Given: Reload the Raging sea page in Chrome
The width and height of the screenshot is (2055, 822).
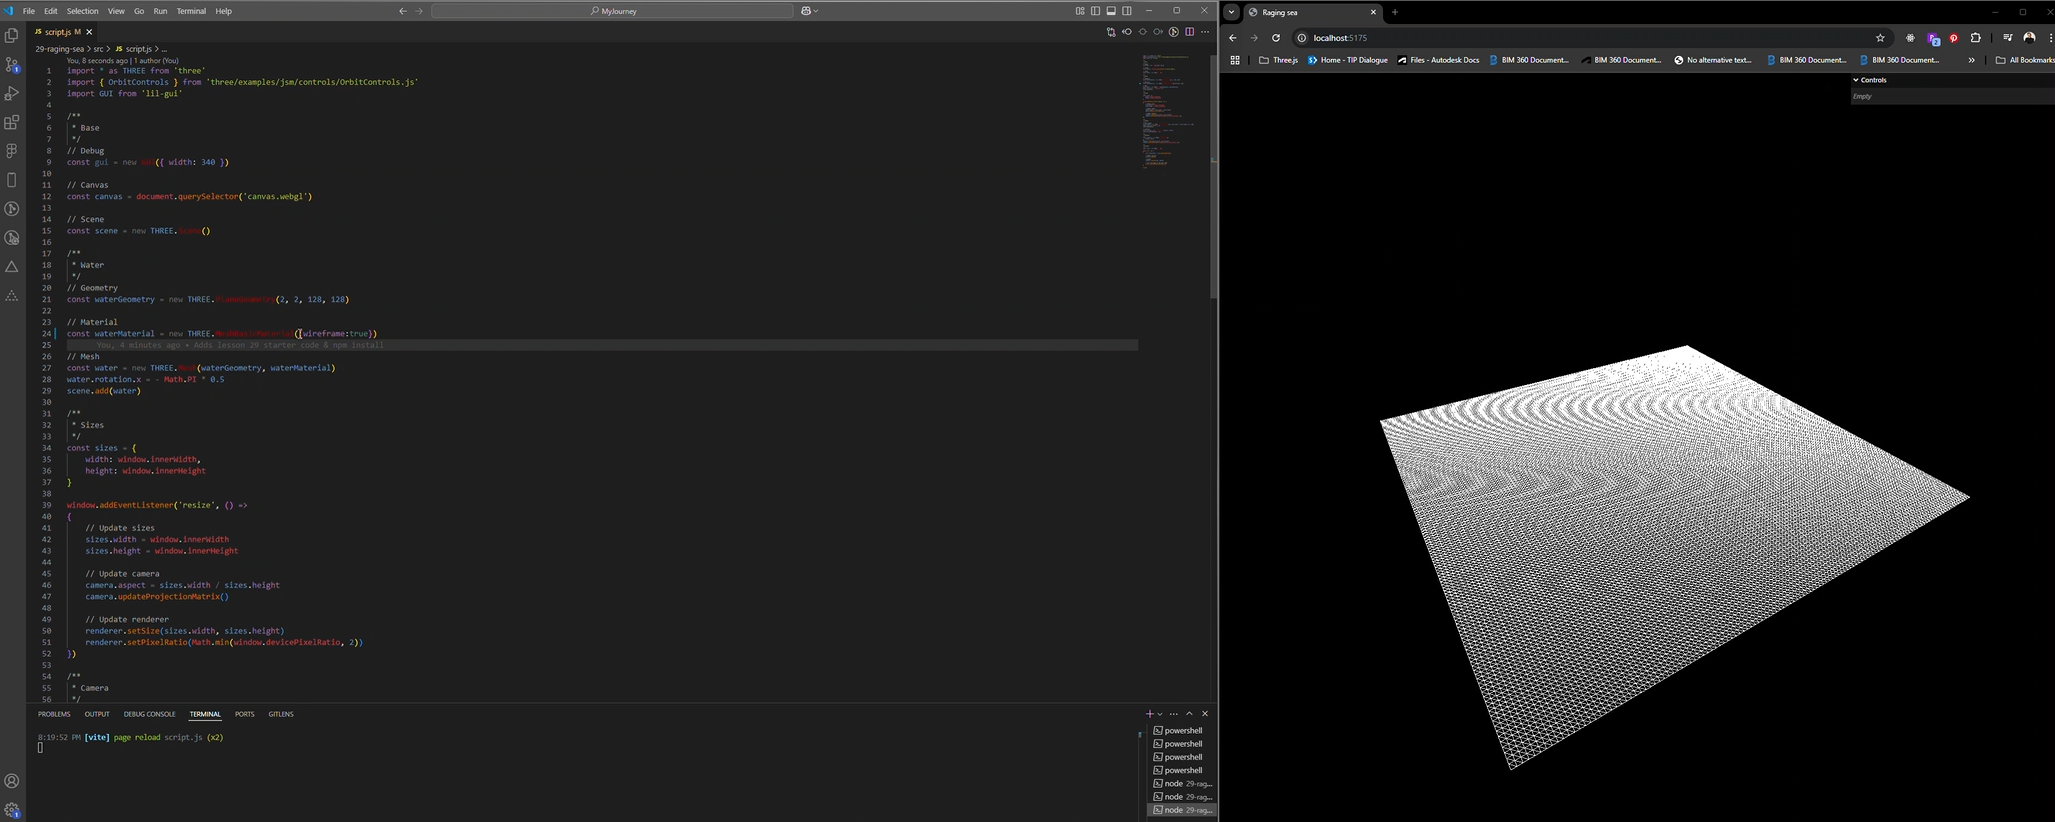Looking at the screenshot, I should point(1276,38).
